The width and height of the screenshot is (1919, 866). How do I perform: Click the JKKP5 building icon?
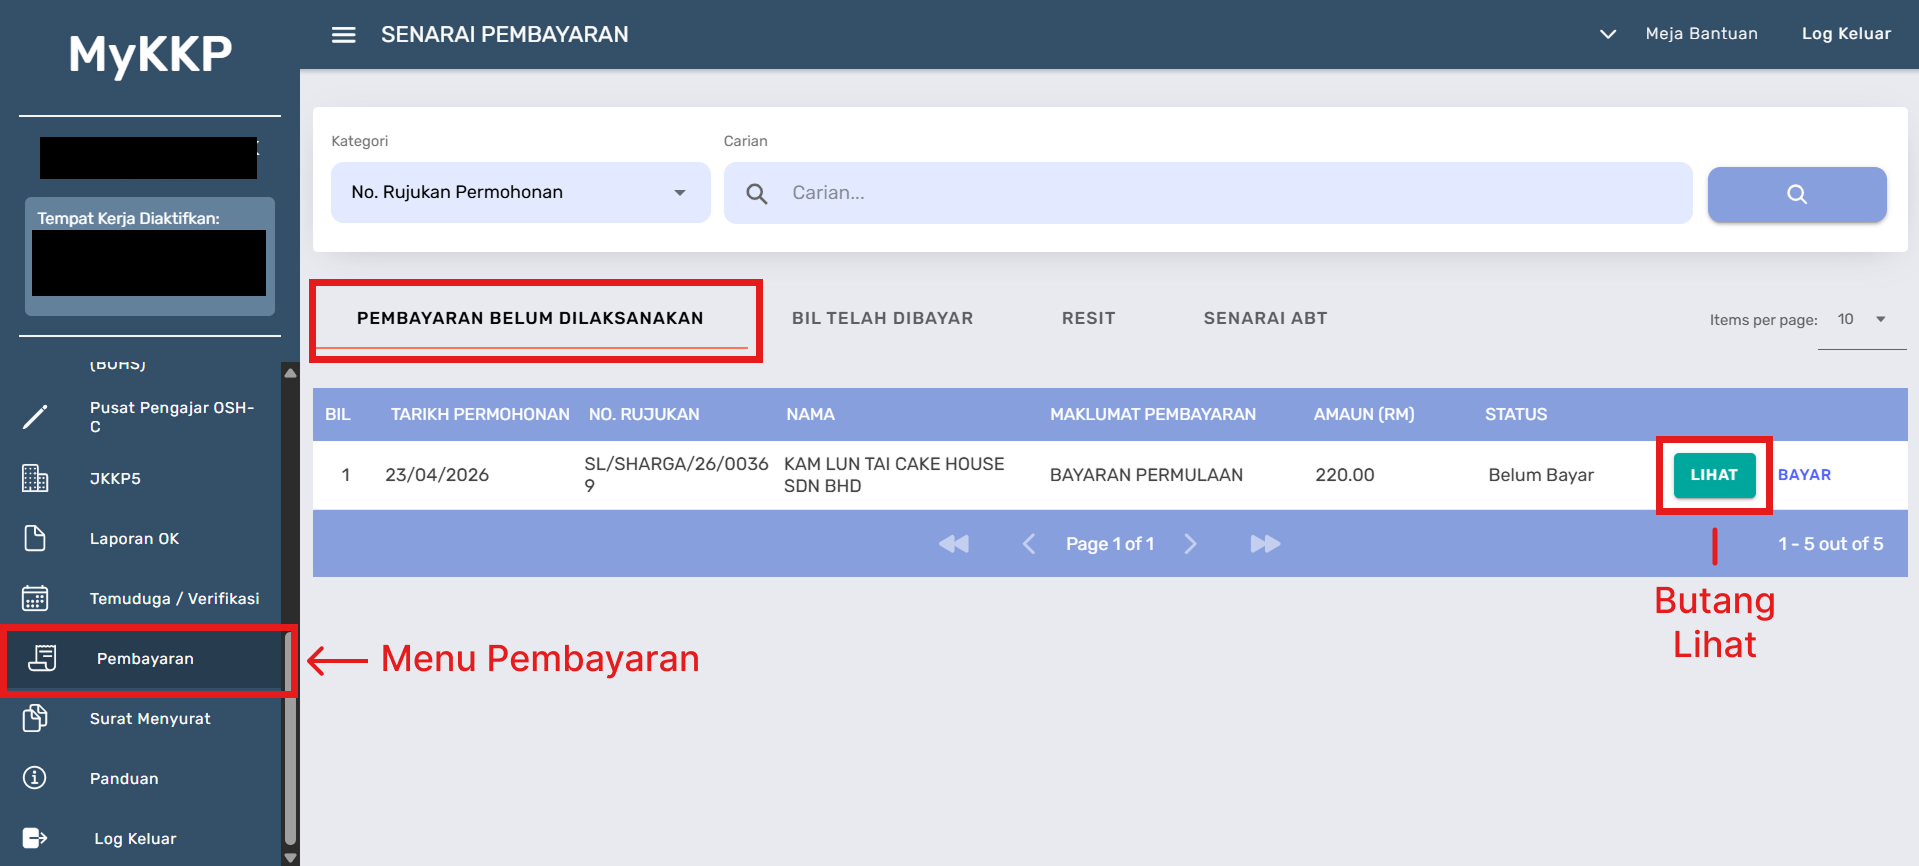pyautogui.click(x=35, y=478)
